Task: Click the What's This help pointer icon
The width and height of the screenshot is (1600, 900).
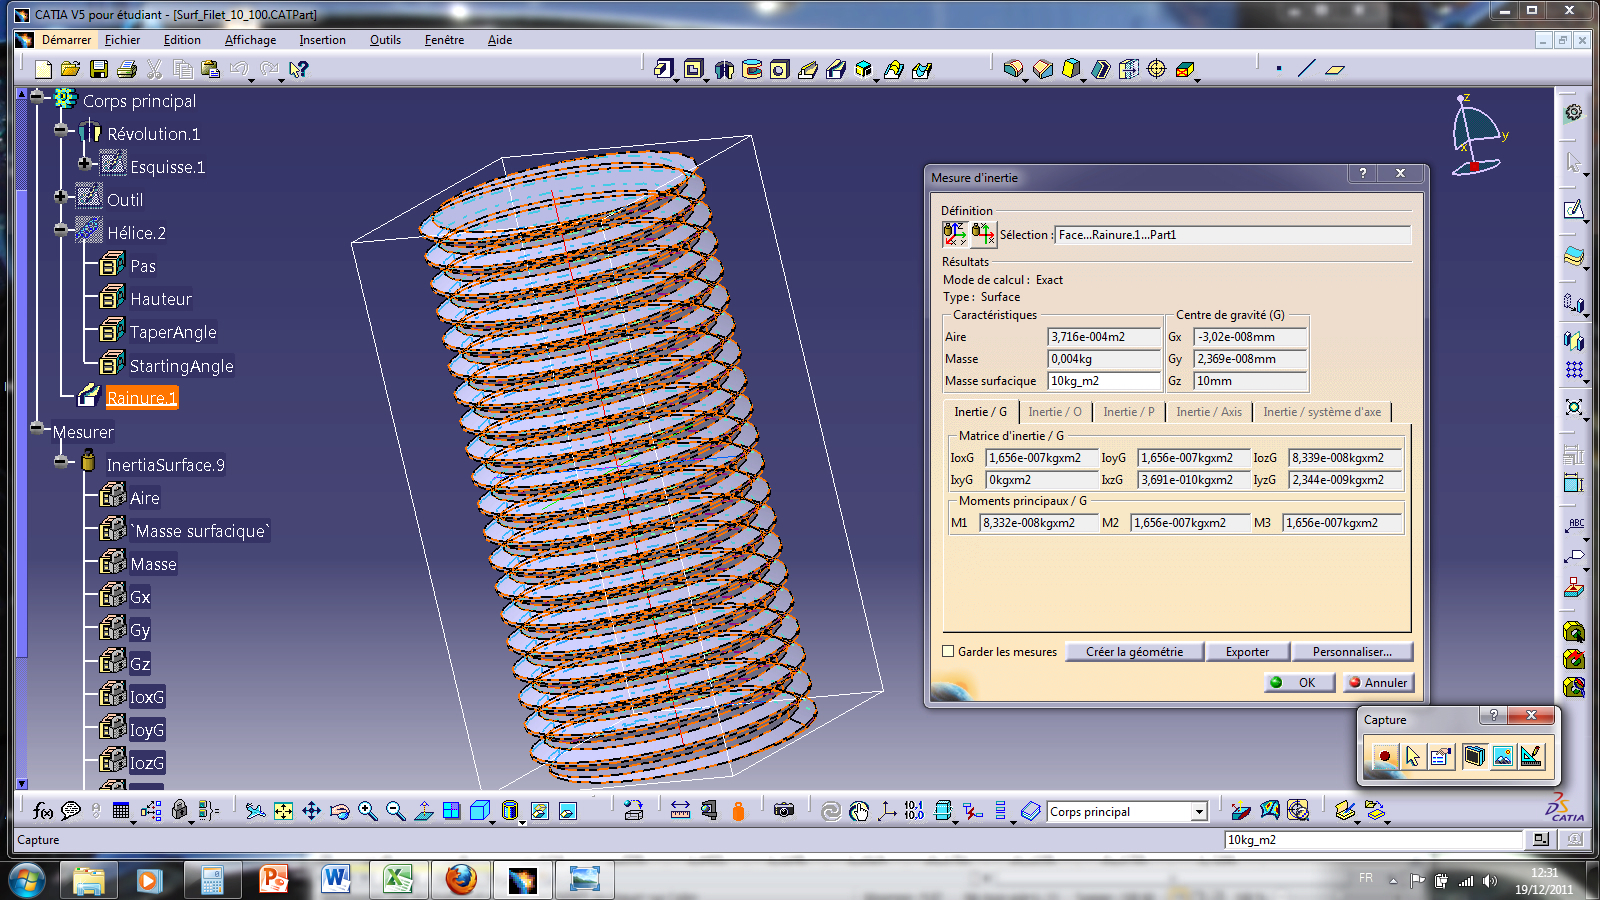Action: point(298,69)
